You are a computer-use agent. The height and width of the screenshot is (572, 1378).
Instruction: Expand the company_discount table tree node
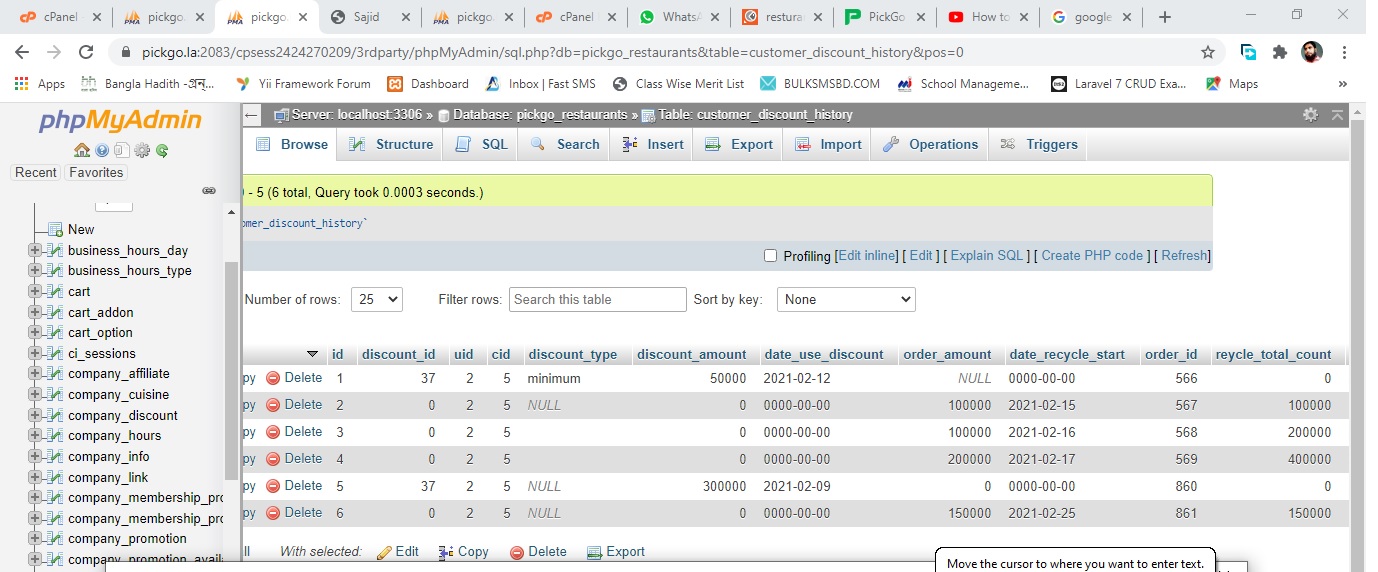pyautogui.click(x=35, y=415)
